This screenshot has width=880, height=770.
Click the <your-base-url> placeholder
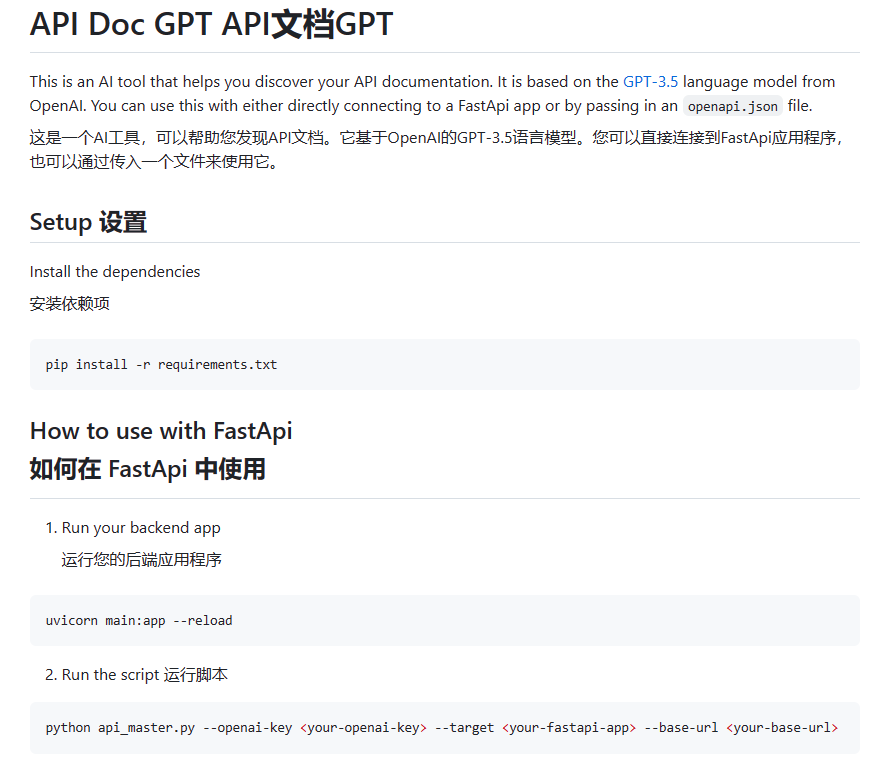click(x=782, y=728)
